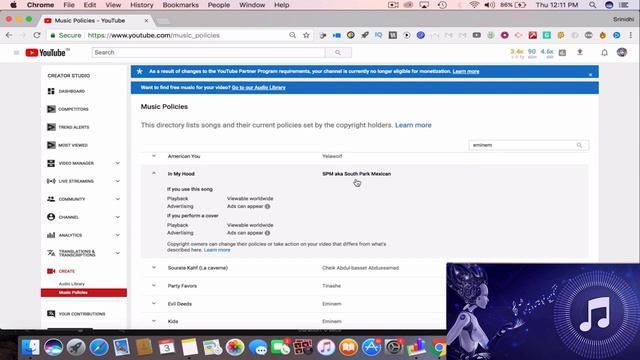This screenshot has height=360, width=640.
Task: Dismiss the monetization banner
Action: 590,75
